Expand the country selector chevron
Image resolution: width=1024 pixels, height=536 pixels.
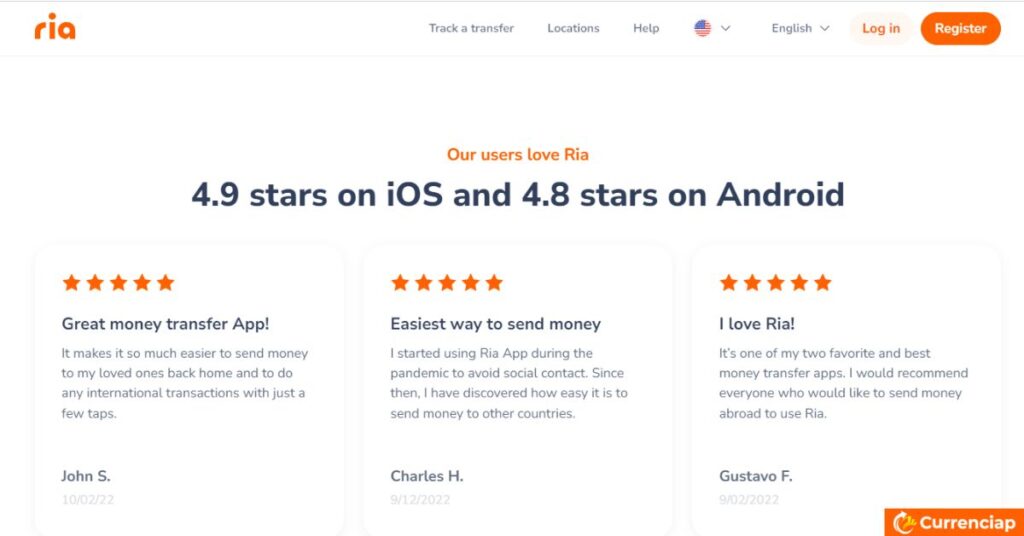(x=726, y=28)
